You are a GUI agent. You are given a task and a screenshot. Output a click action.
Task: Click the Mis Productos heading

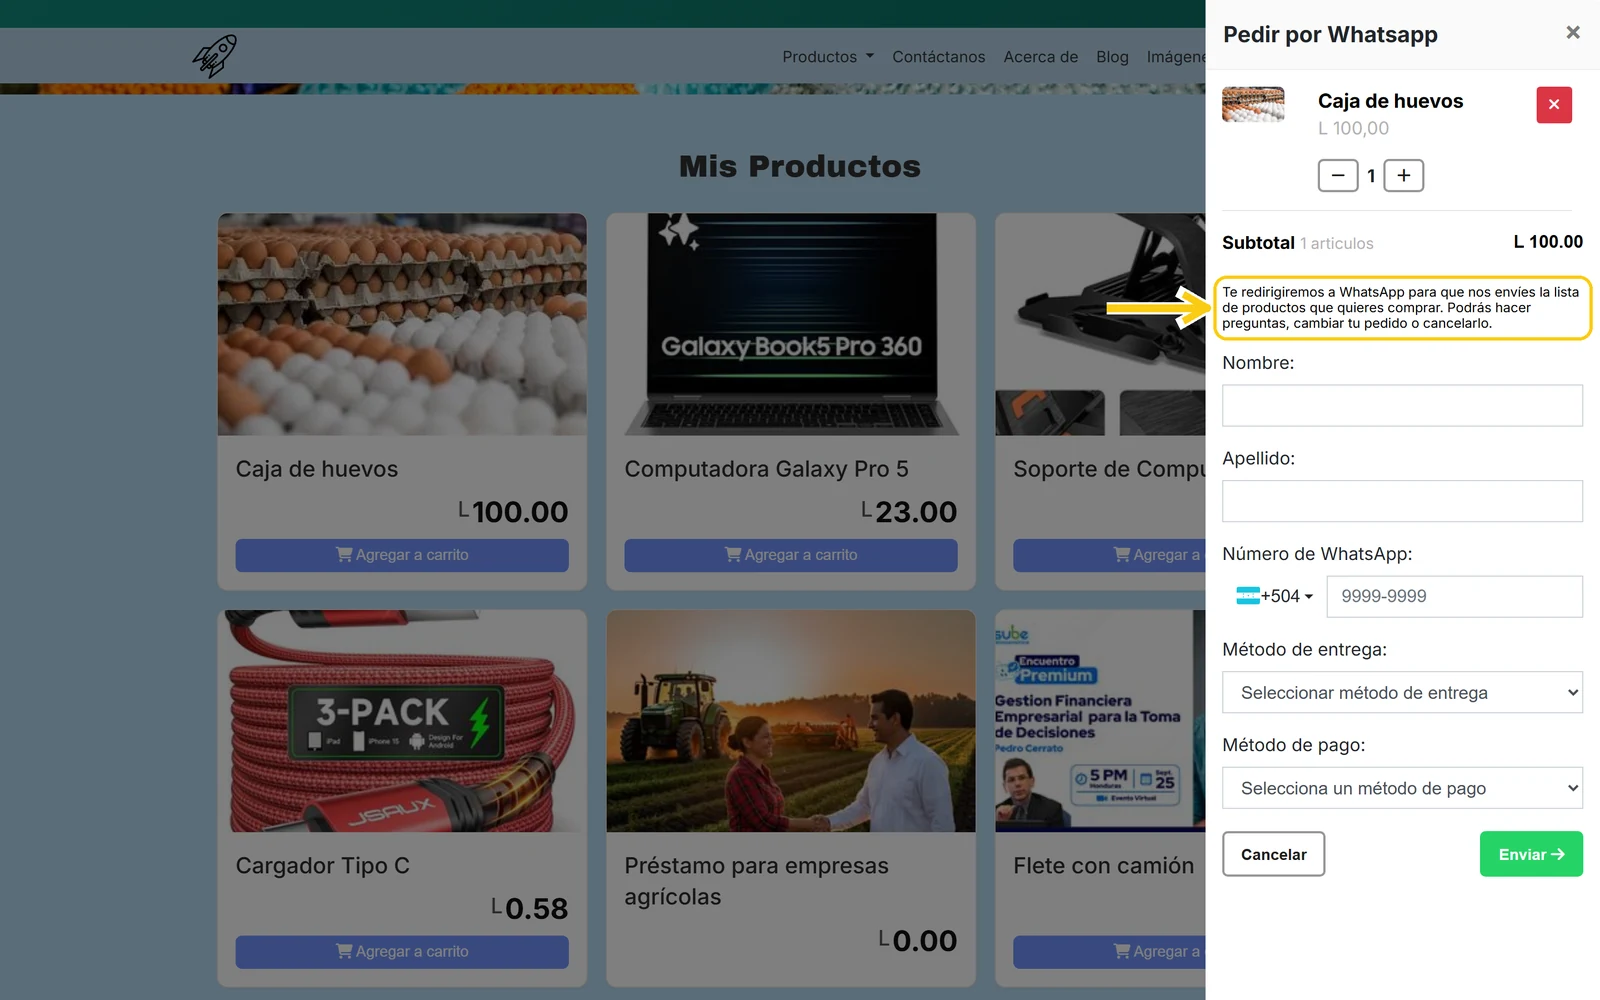click(x=800, y=166)
